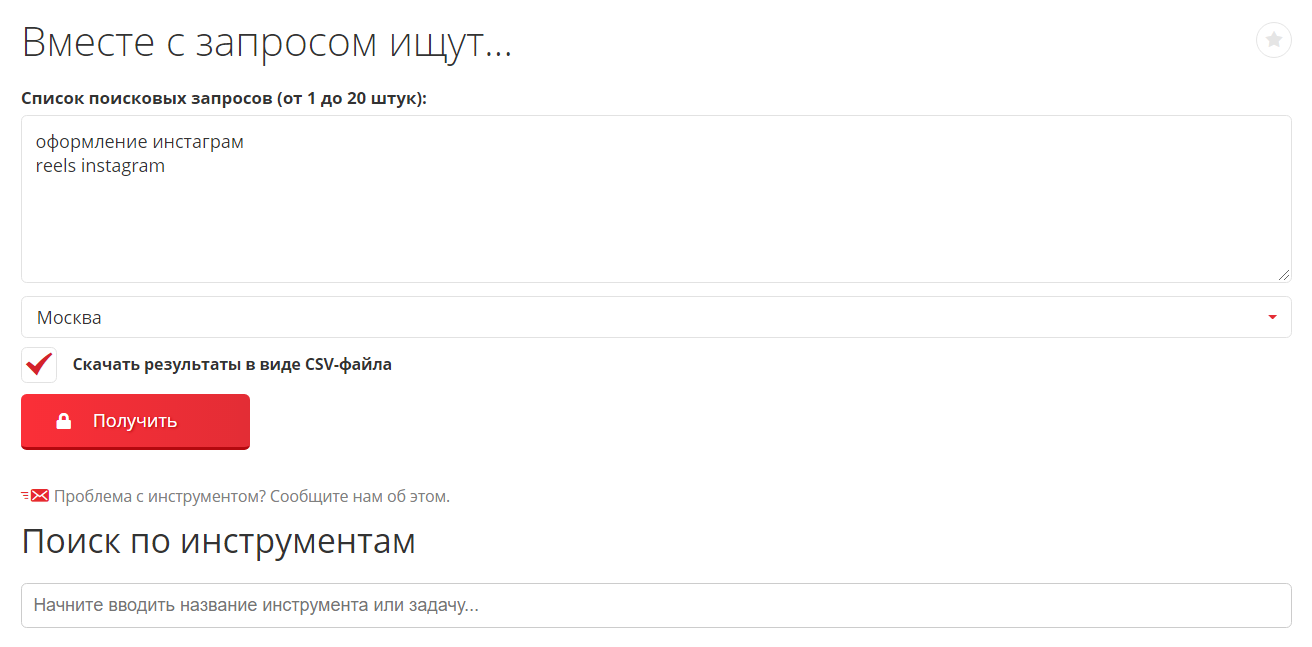Click the Вместе с запросом ищут heading
The height and width of the screenshot is (647, 1312).
(267, 43)
